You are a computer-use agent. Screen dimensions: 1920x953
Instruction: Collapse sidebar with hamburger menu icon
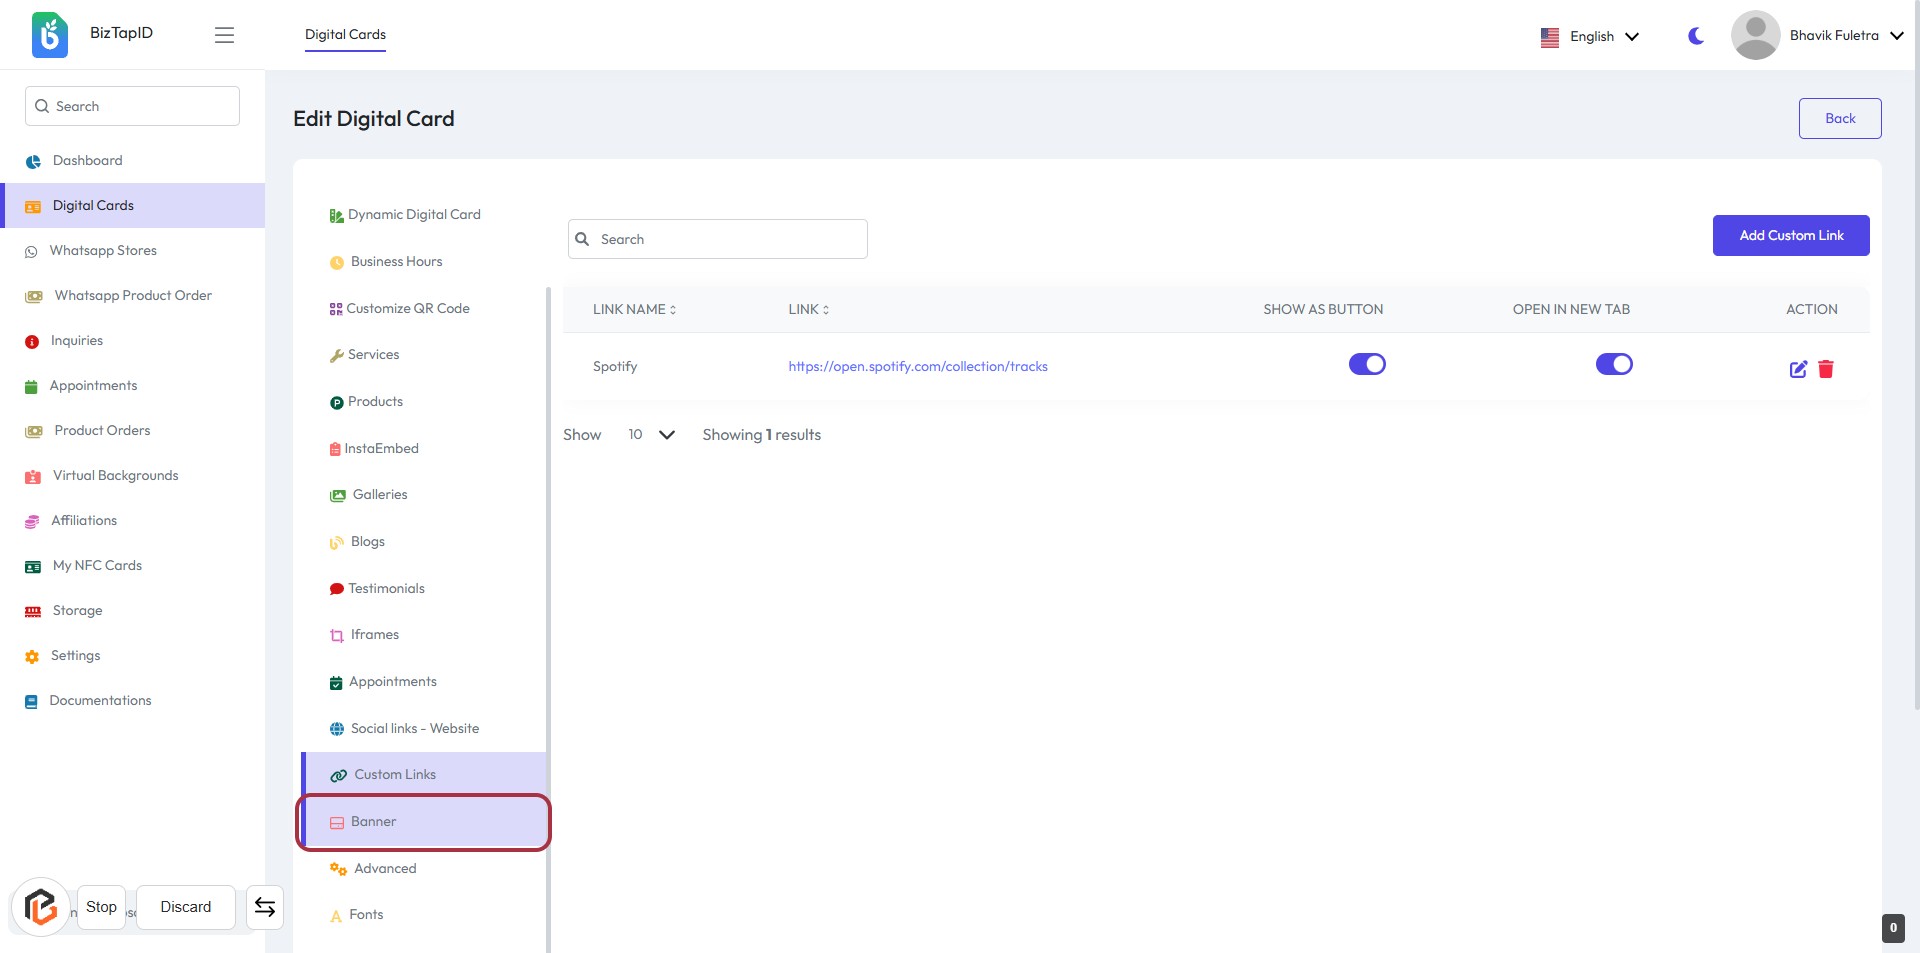(224, 35)
